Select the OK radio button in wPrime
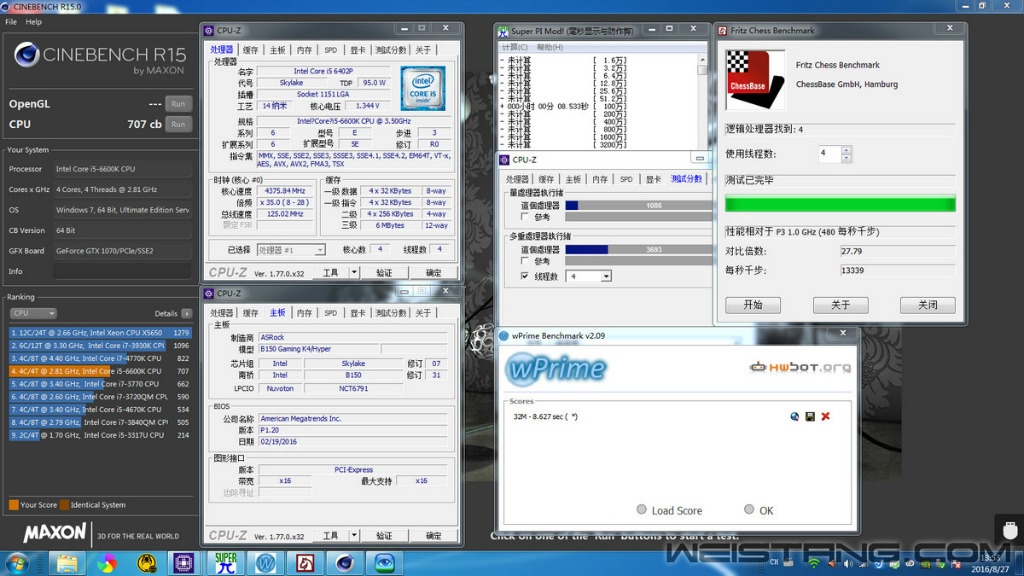 [x=749, y=509]
